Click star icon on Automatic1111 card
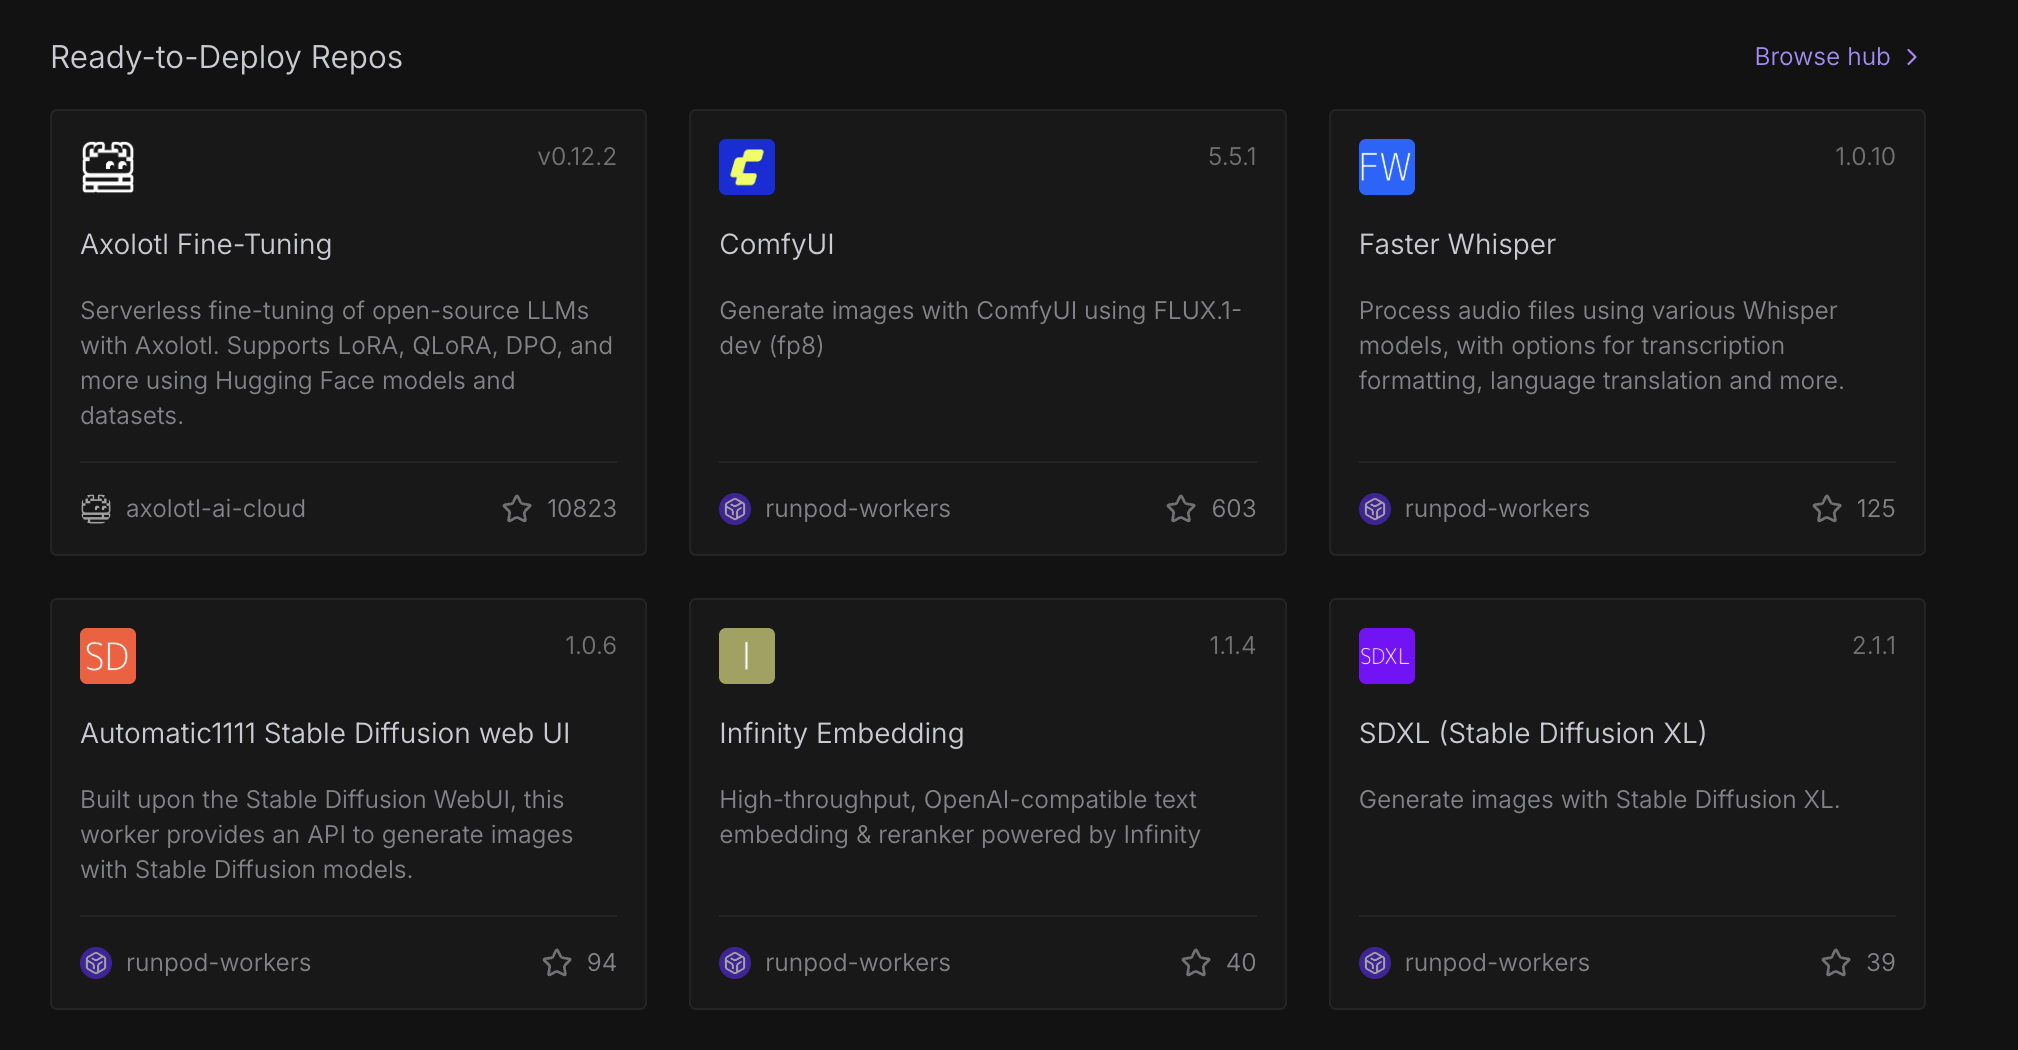Viewport: 2018px width, 1050px height. pos(557,963)
